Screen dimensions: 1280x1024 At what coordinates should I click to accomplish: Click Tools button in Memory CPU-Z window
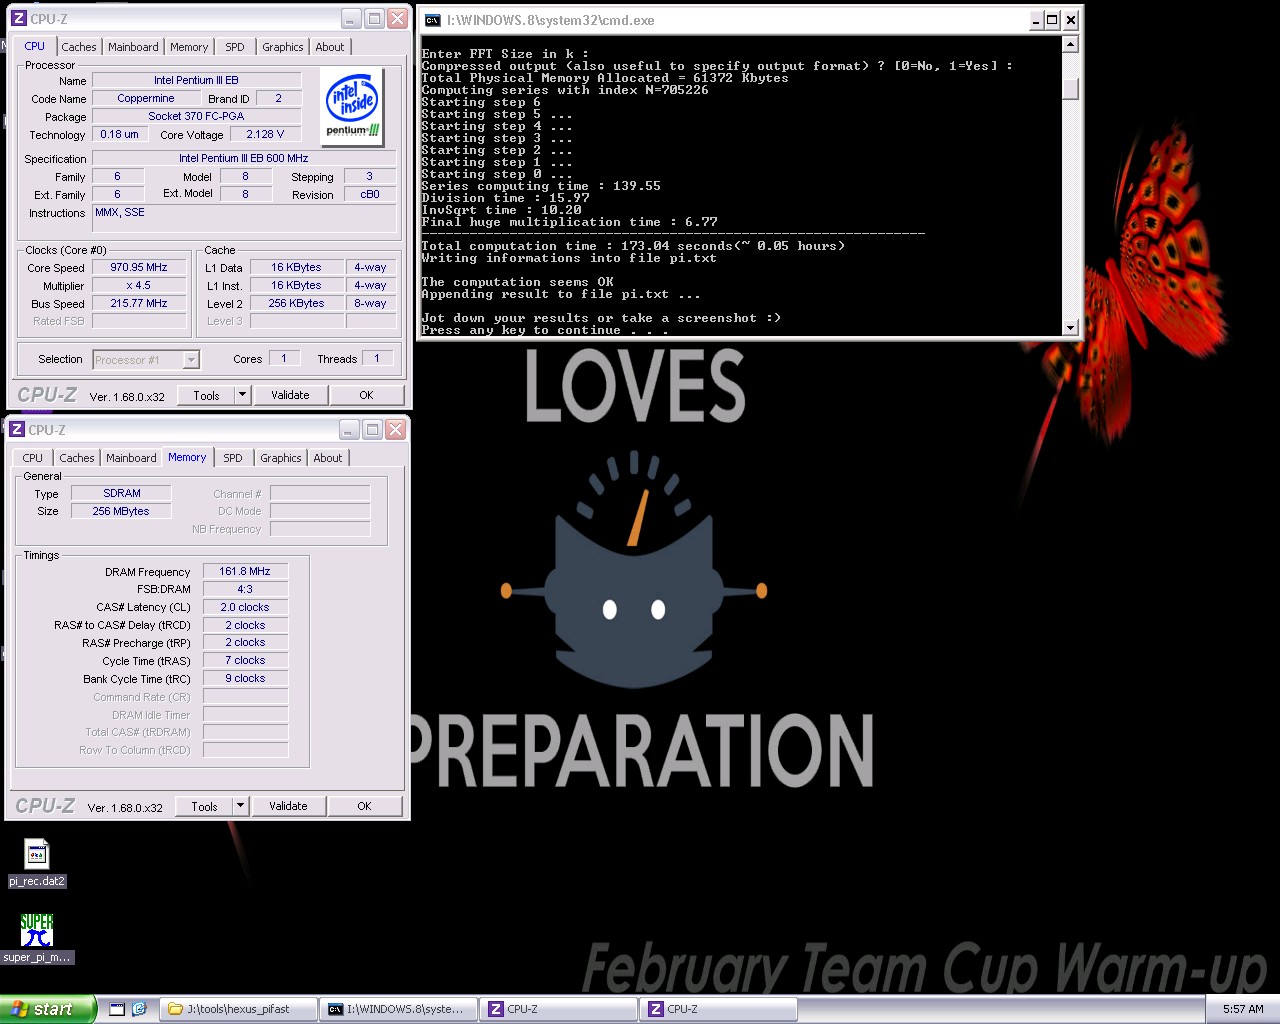pos(204,806)
